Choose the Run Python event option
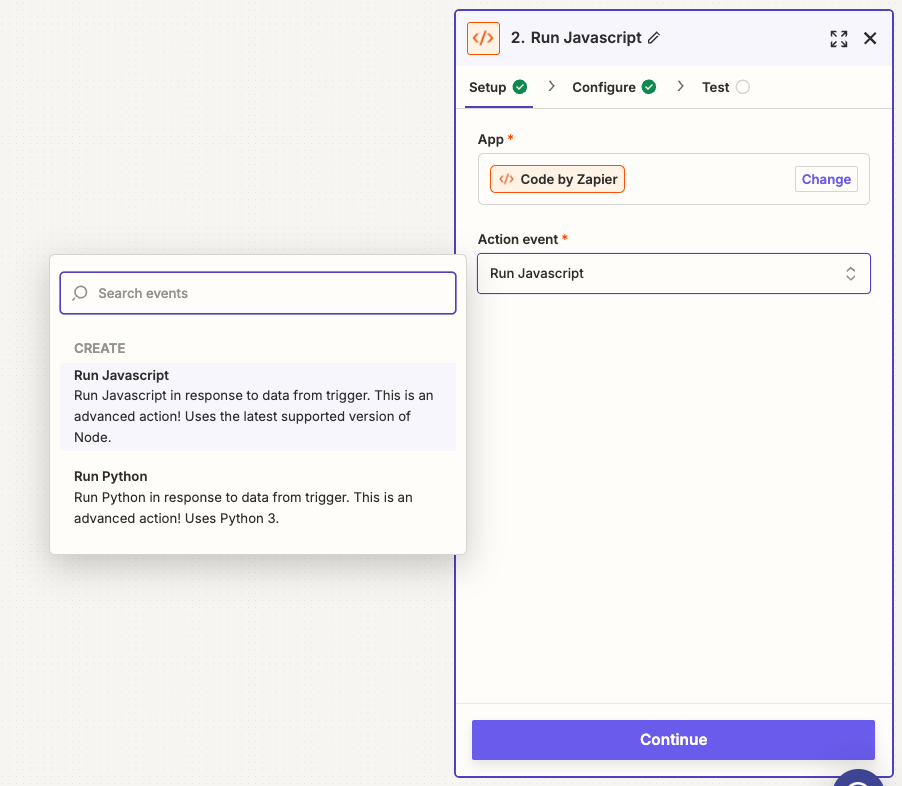The height and width of the screenshot is (786, 902). pos(258,497)
